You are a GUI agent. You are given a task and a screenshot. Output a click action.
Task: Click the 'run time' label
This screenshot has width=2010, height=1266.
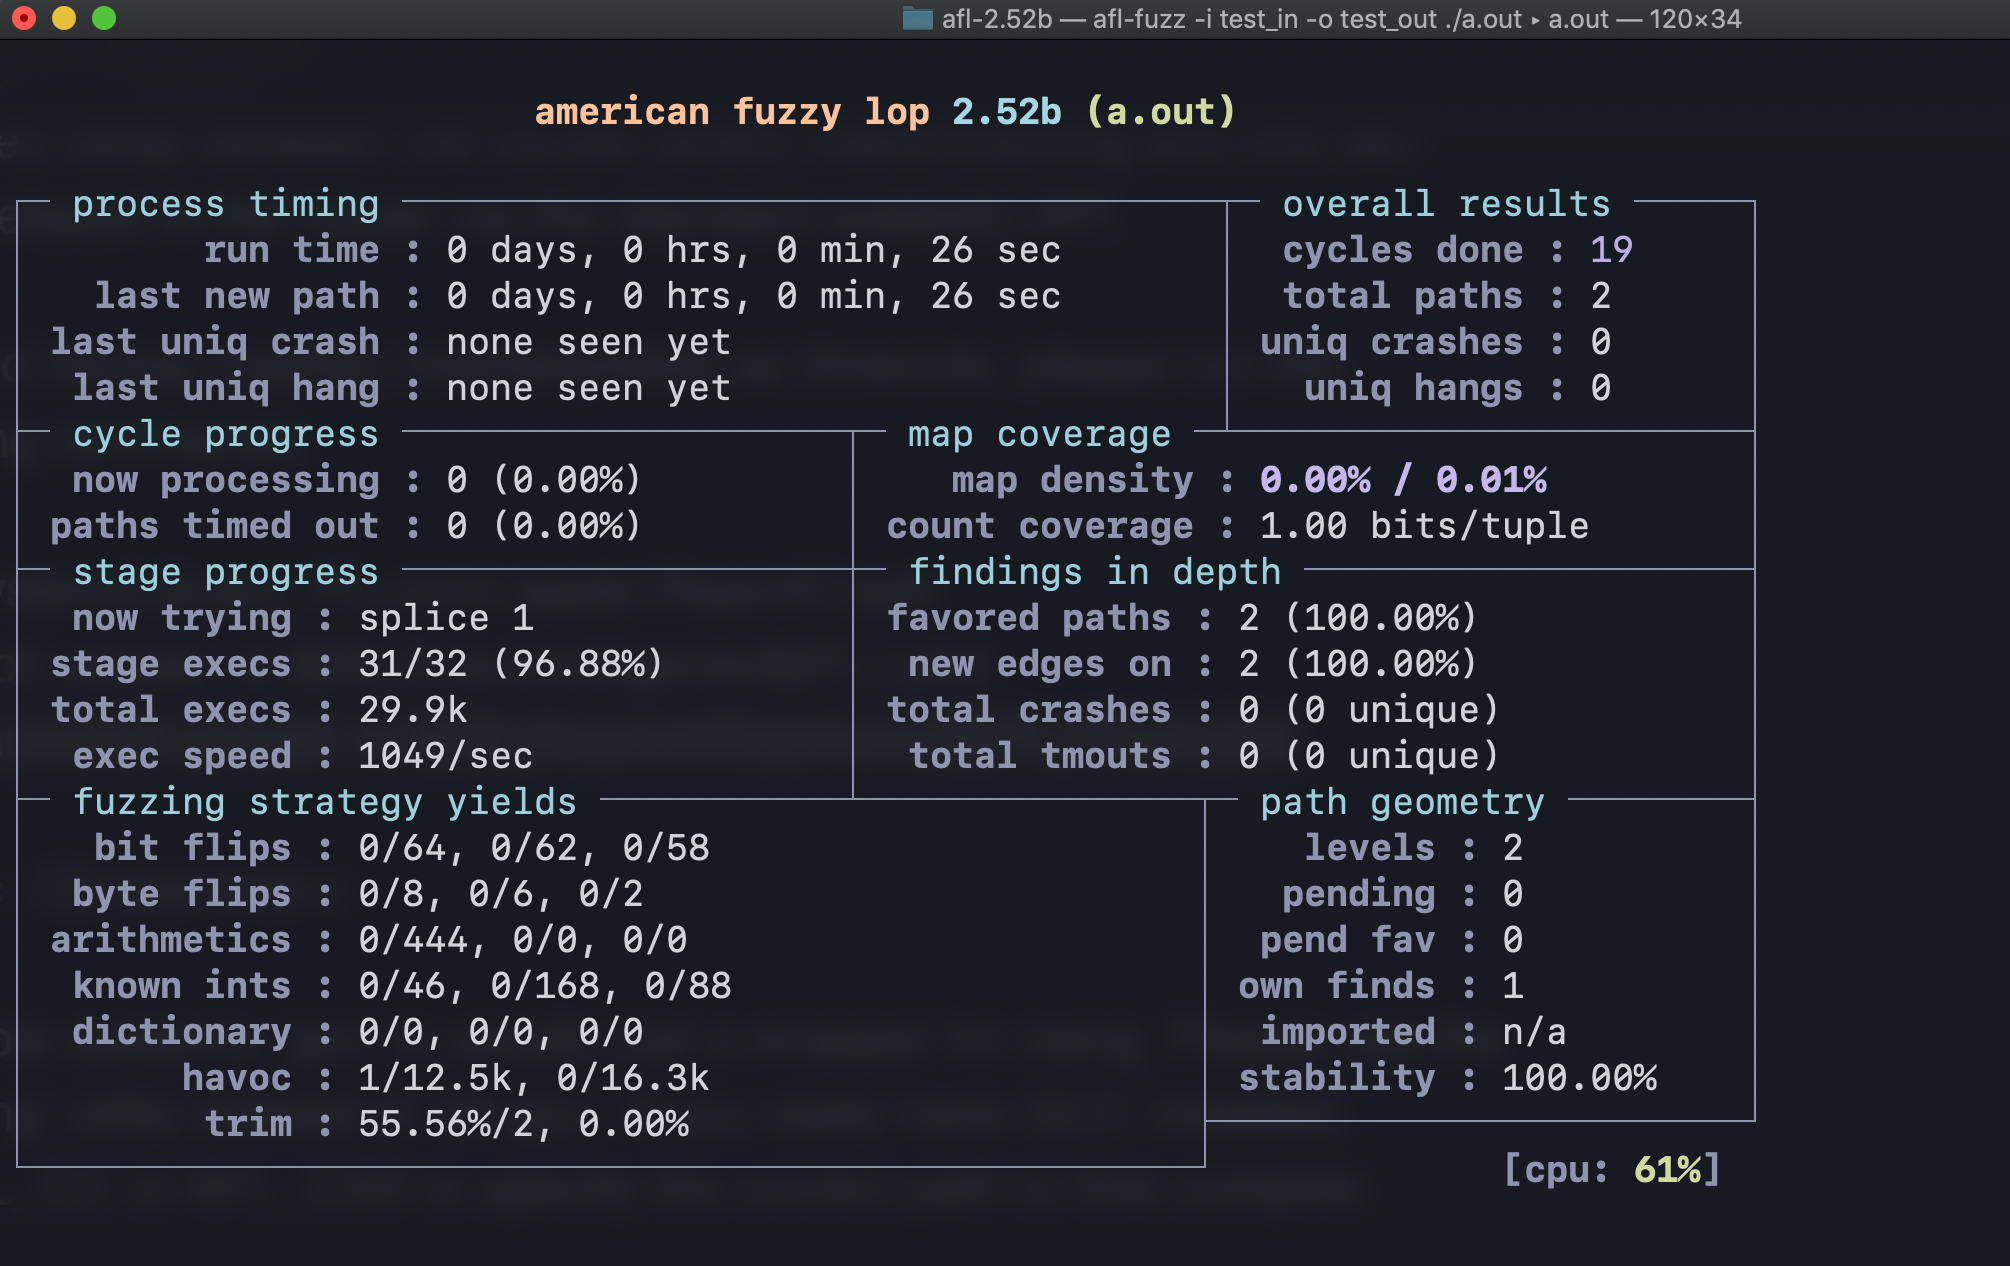[x=292, y=250]
